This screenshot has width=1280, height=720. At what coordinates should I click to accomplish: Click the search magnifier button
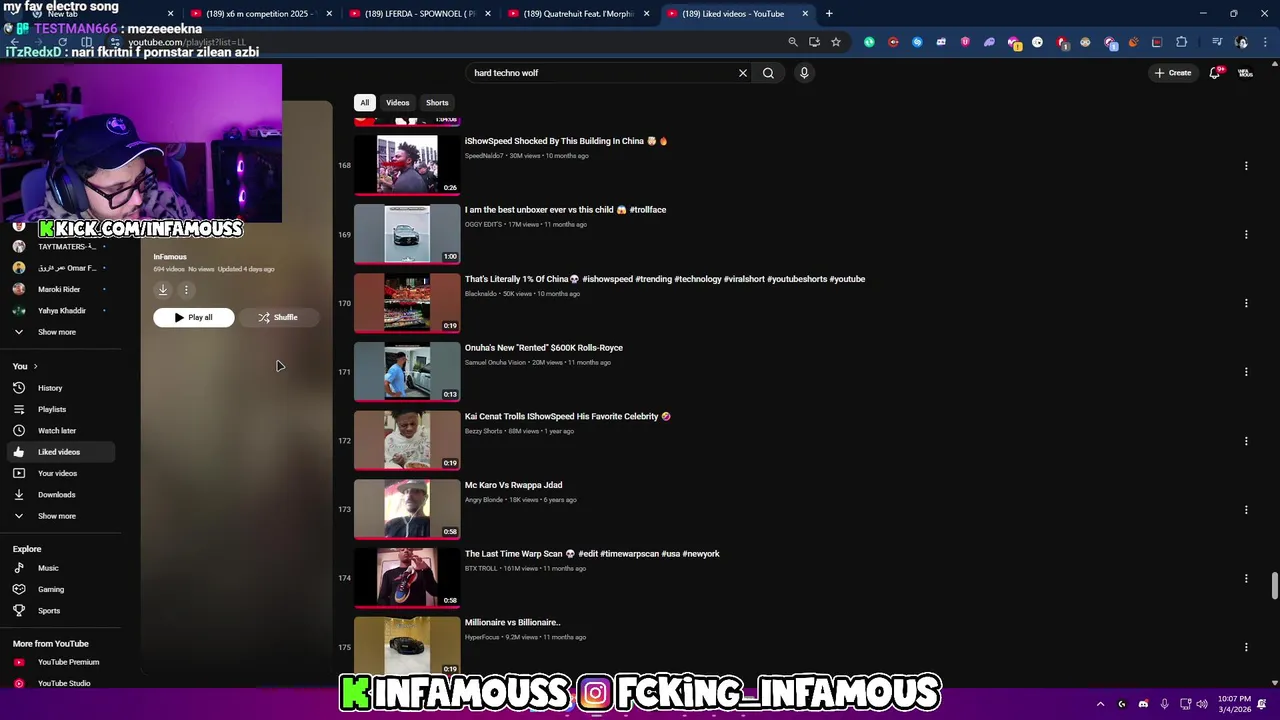(768, 73)
